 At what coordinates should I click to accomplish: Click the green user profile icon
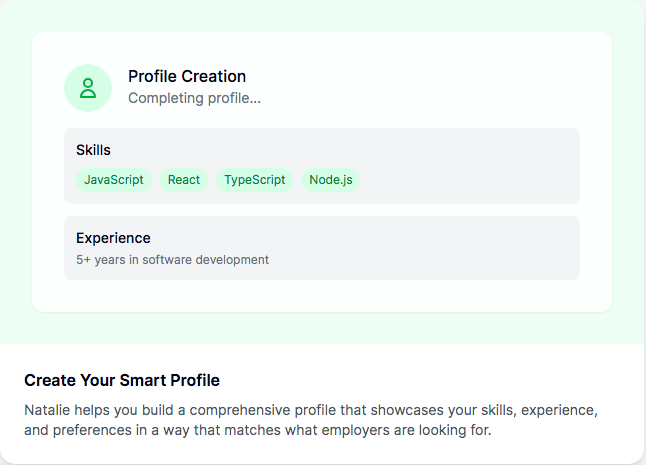[88, 88]
